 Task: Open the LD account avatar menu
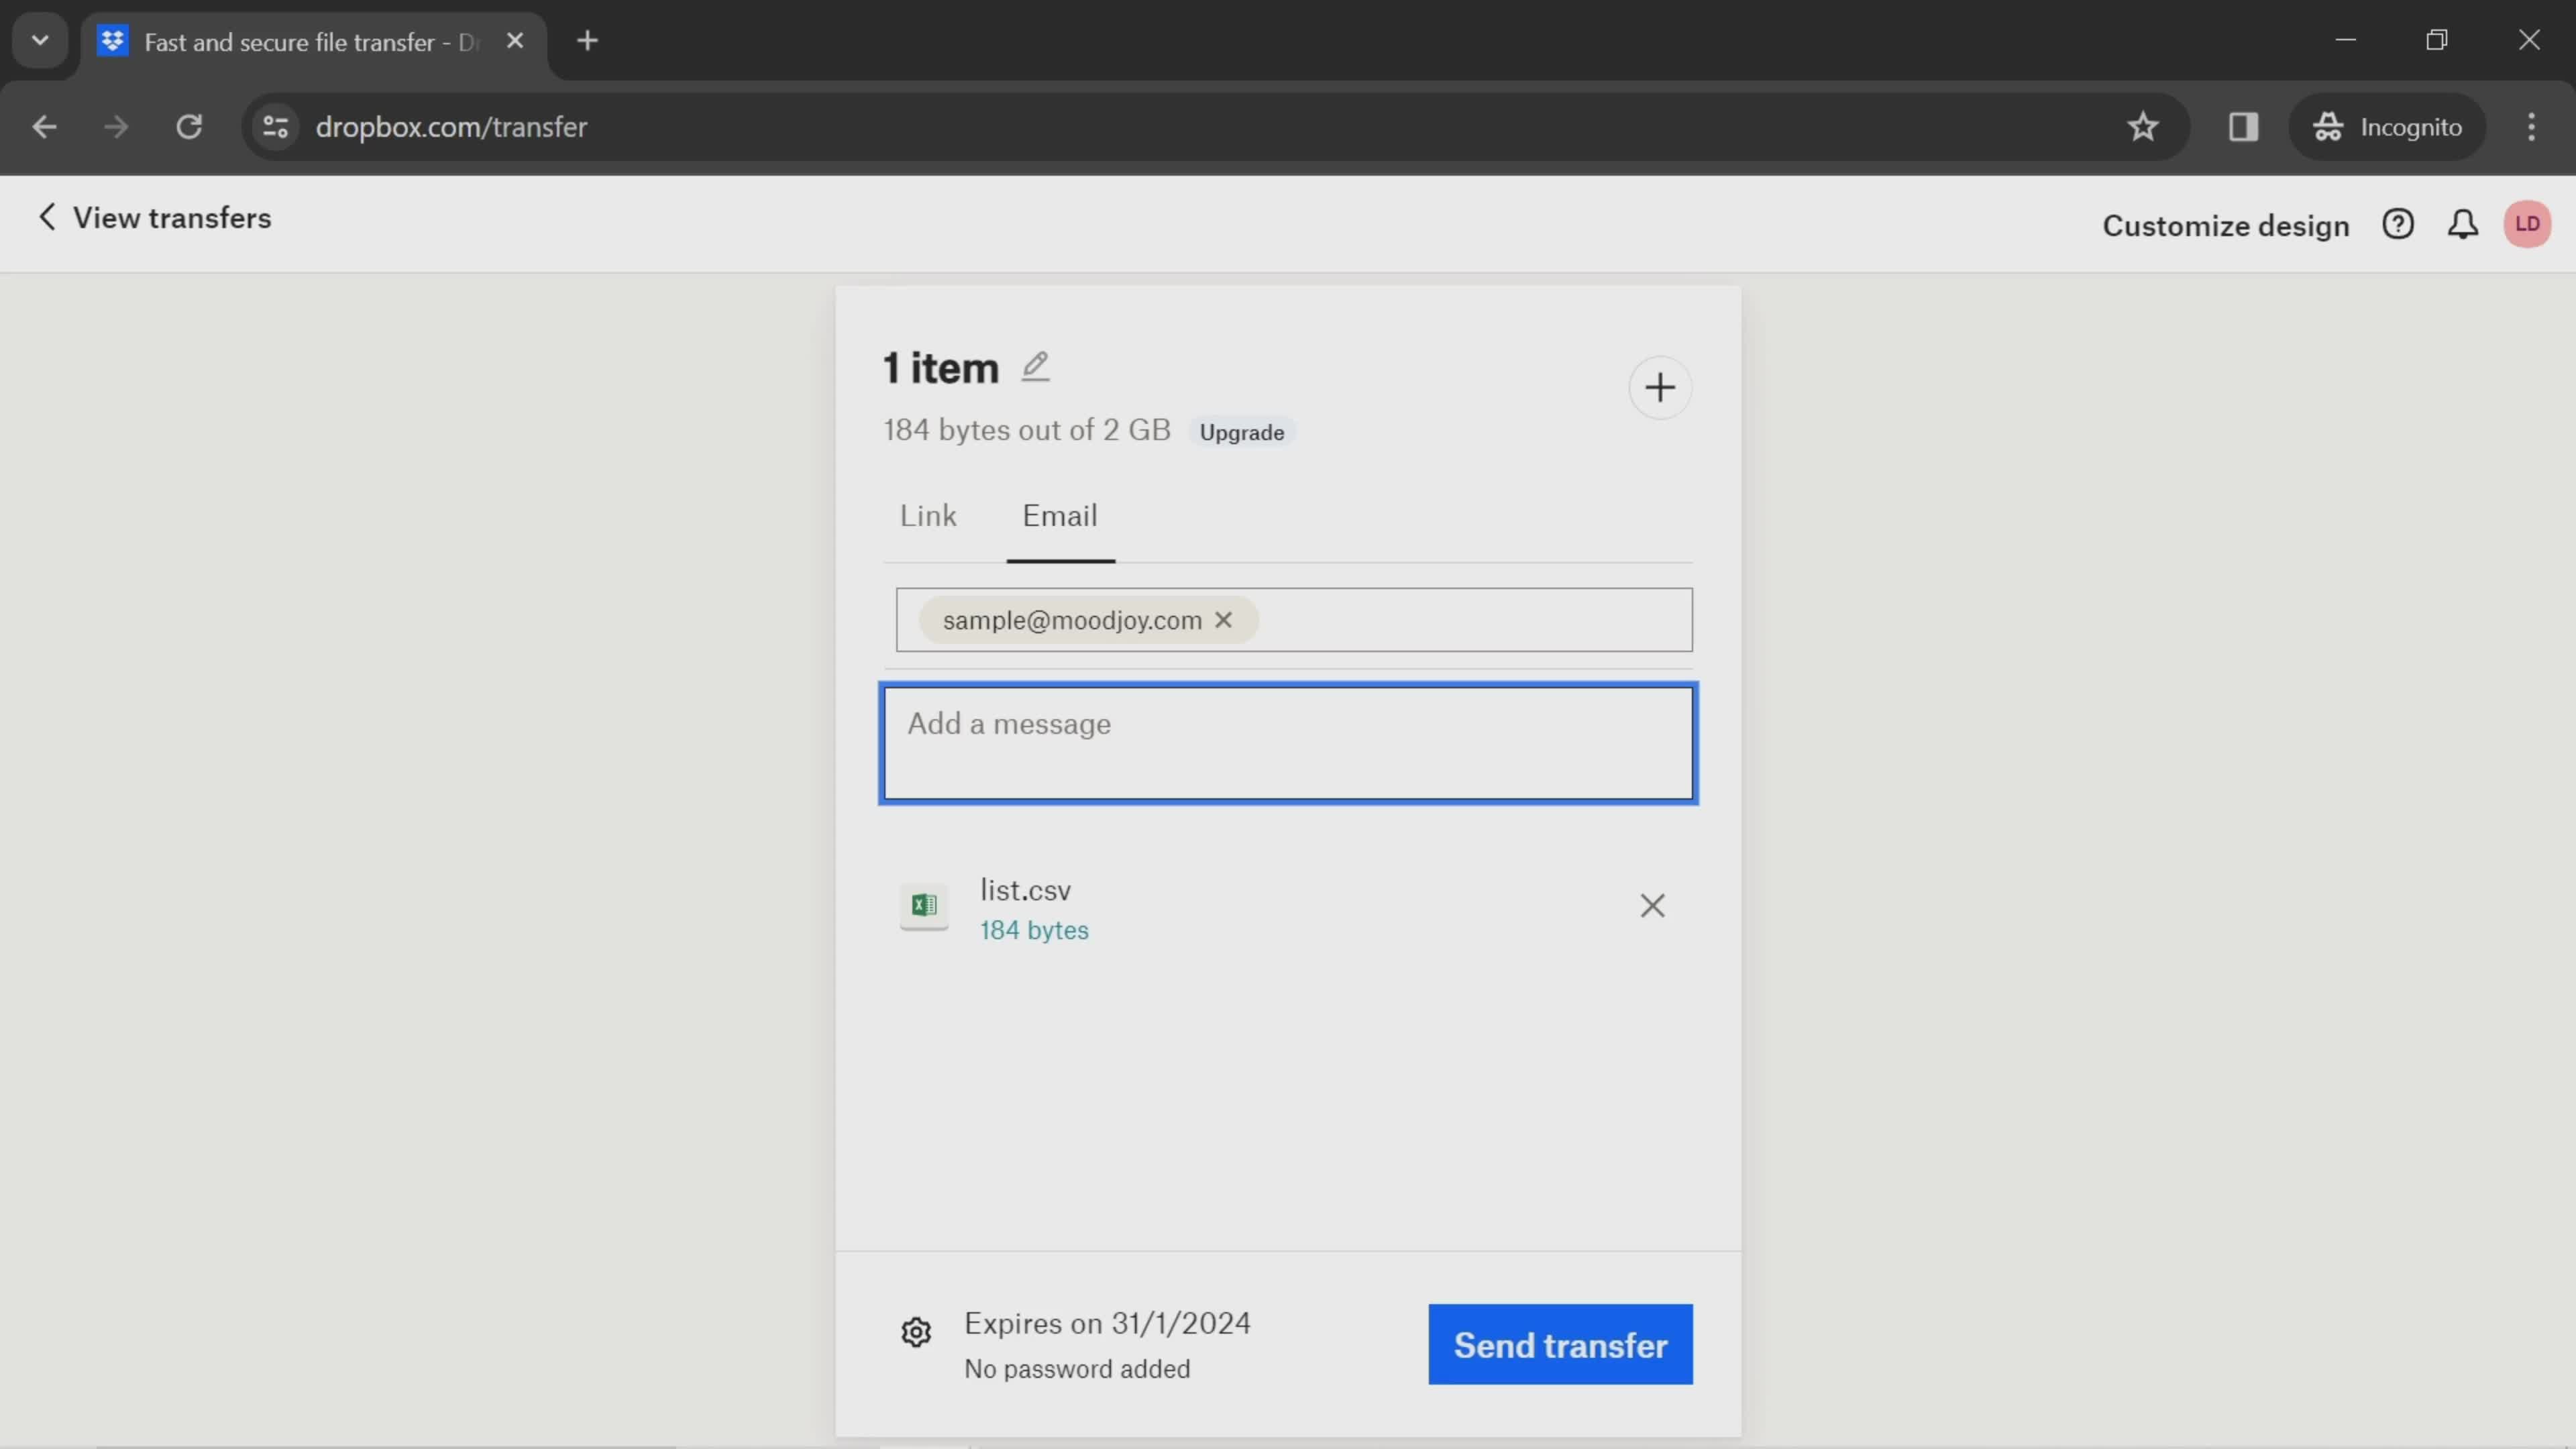(2527, 224)
